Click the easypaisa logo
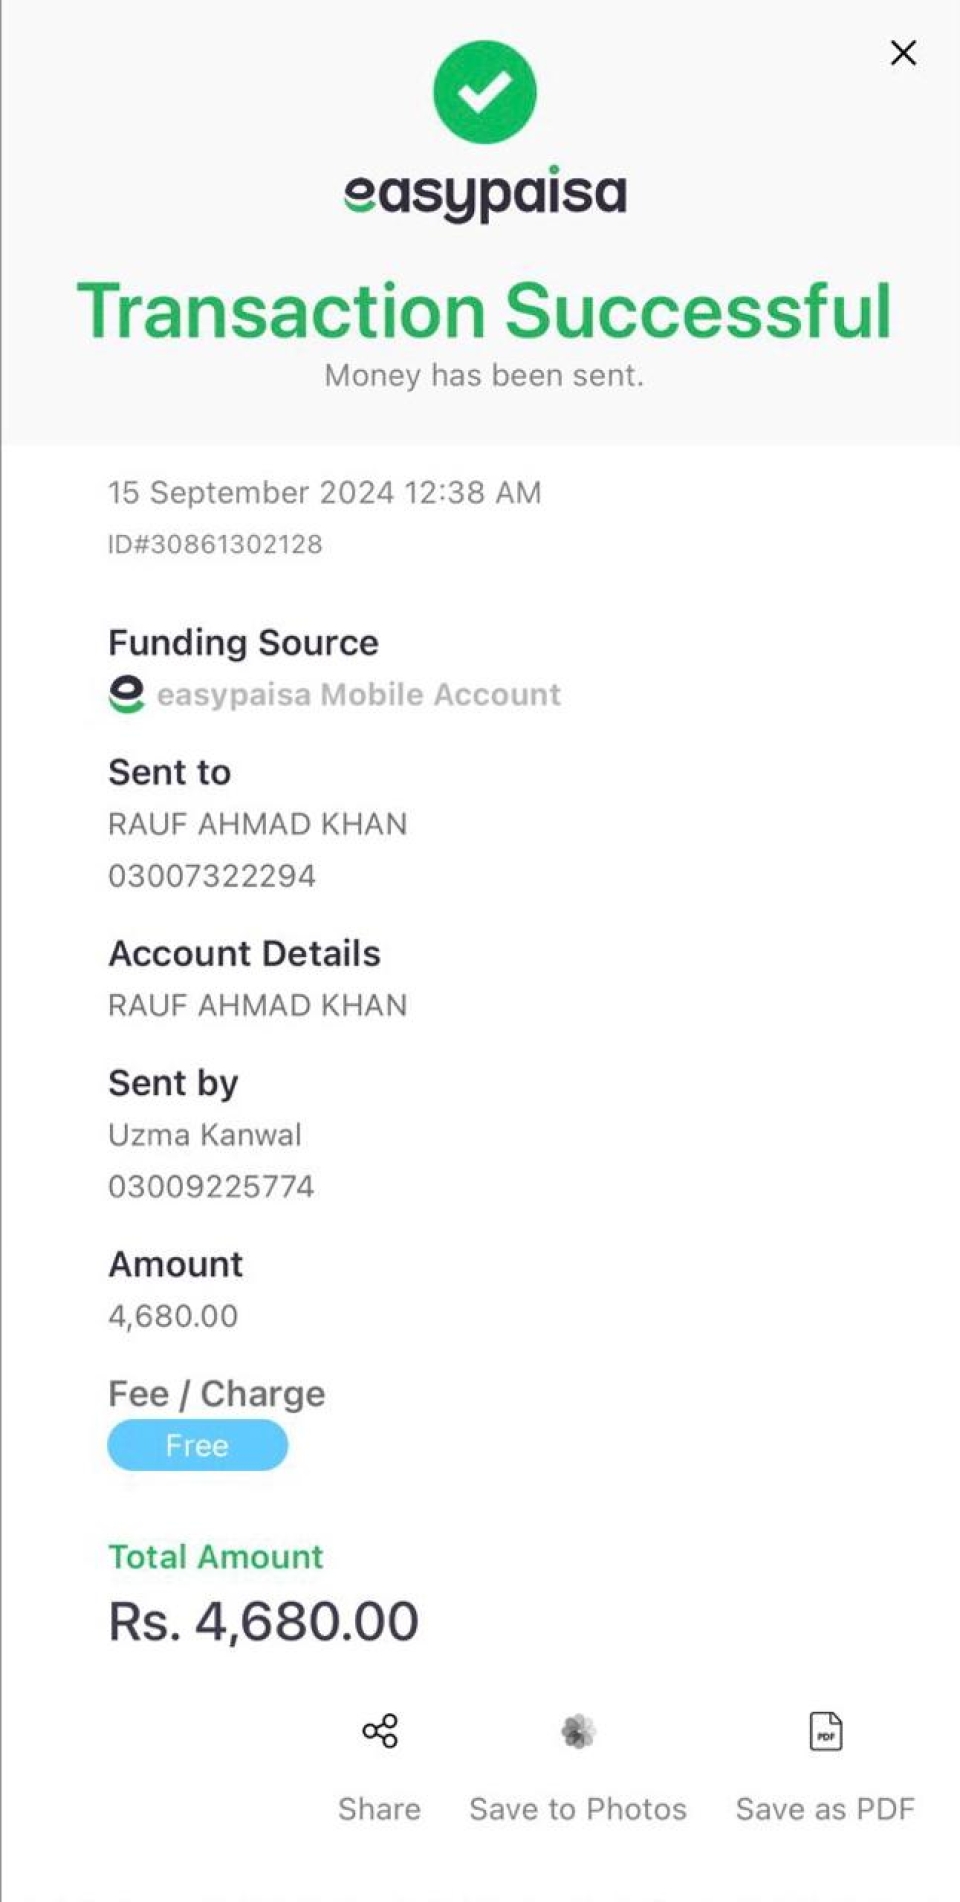The image size is (960, 1902). [485, 193]
